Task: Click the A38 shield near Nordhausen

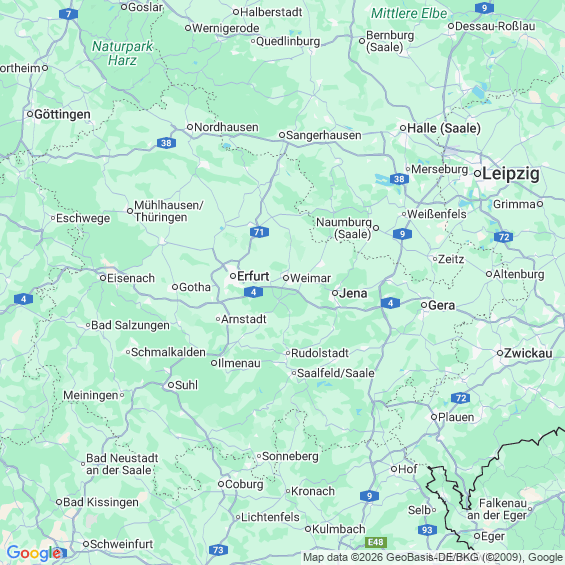Action: click(166, 143)
